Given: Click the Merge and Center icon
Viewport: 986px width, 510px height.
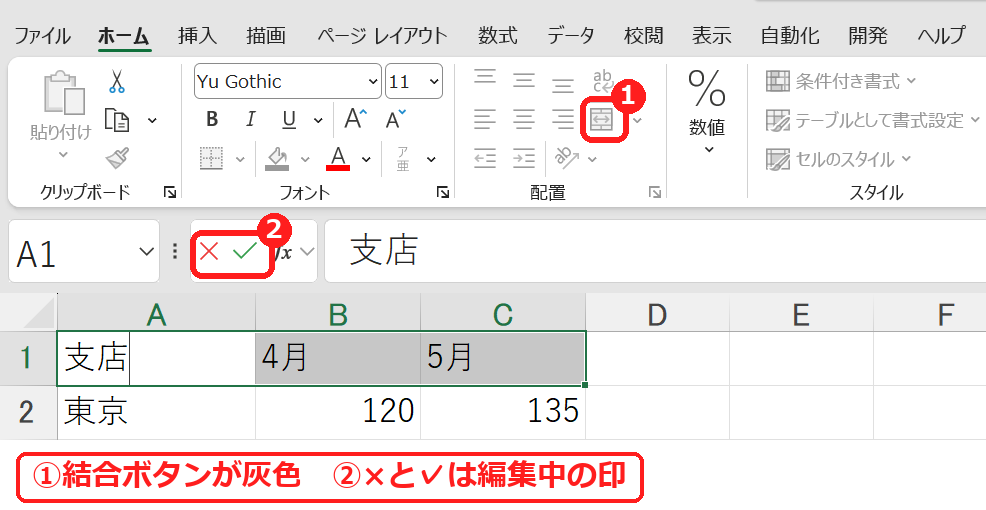Looking at the screenshot, I should coord(602,118).
